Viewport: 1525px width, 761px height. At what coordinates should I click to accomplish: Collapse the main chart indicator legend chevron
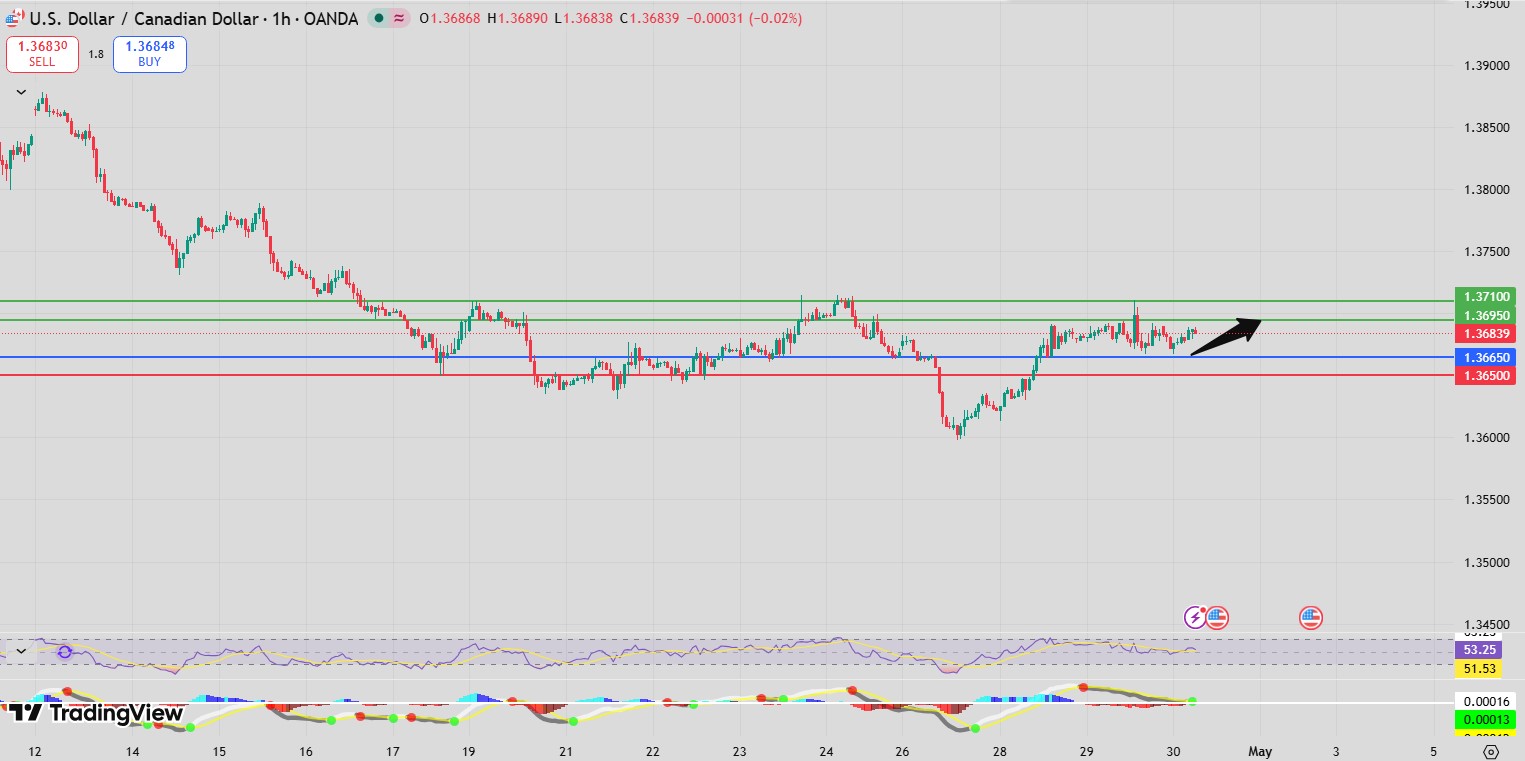tap(21, 92)
